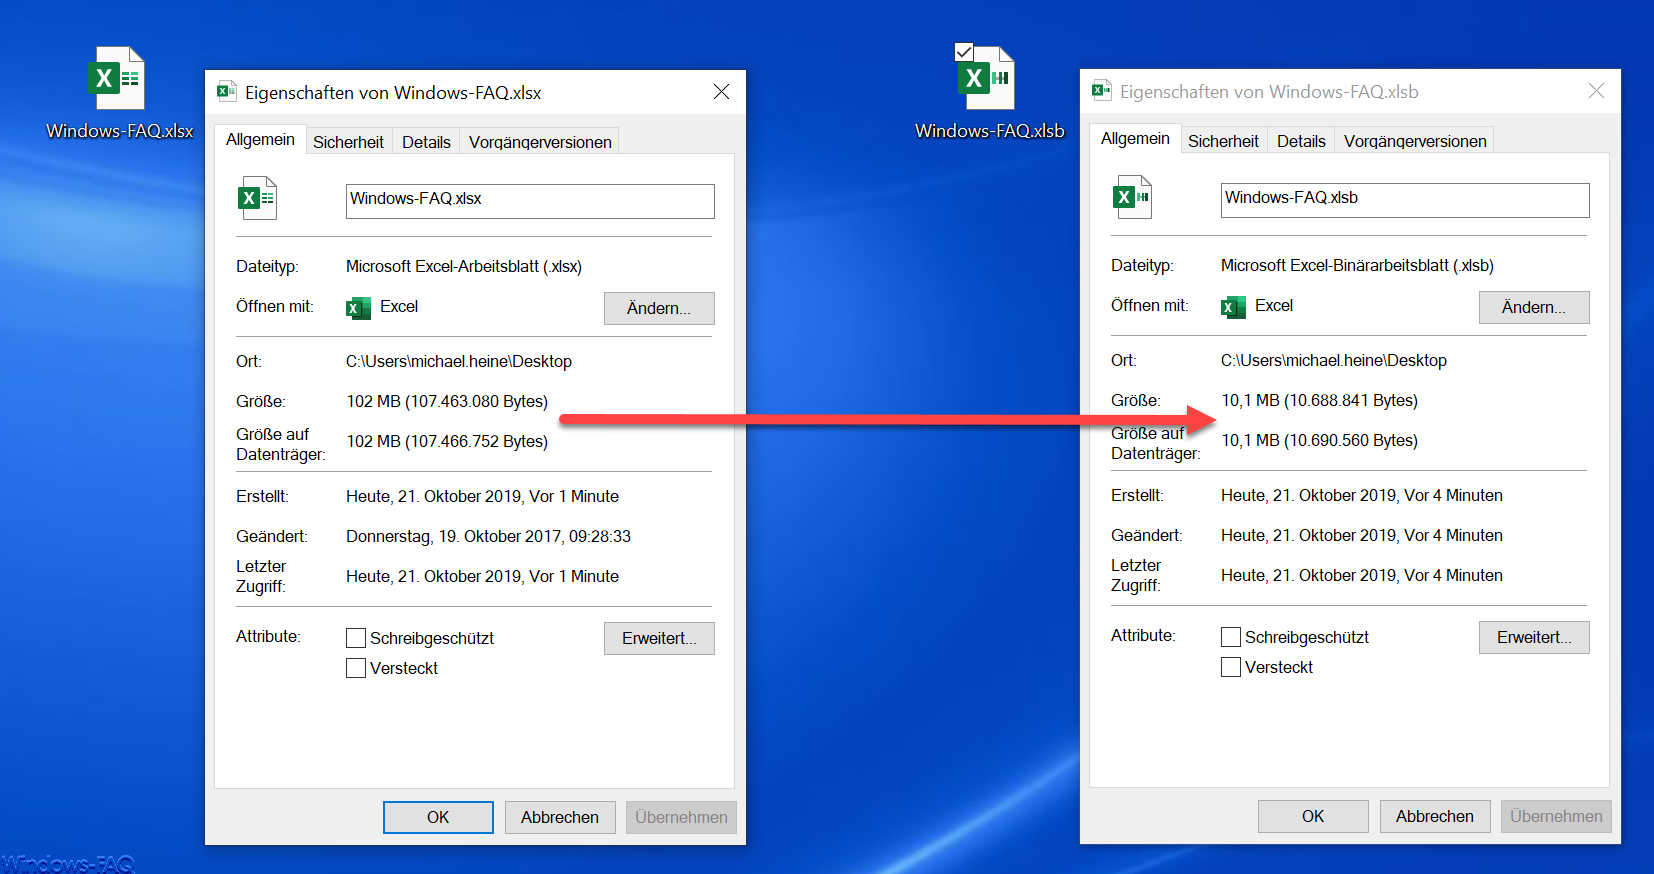Click the size on disk 10,1 MB (10.690.560 Bytes)
This screenshot has width=1654, height=874.
tap(1320, 440)
